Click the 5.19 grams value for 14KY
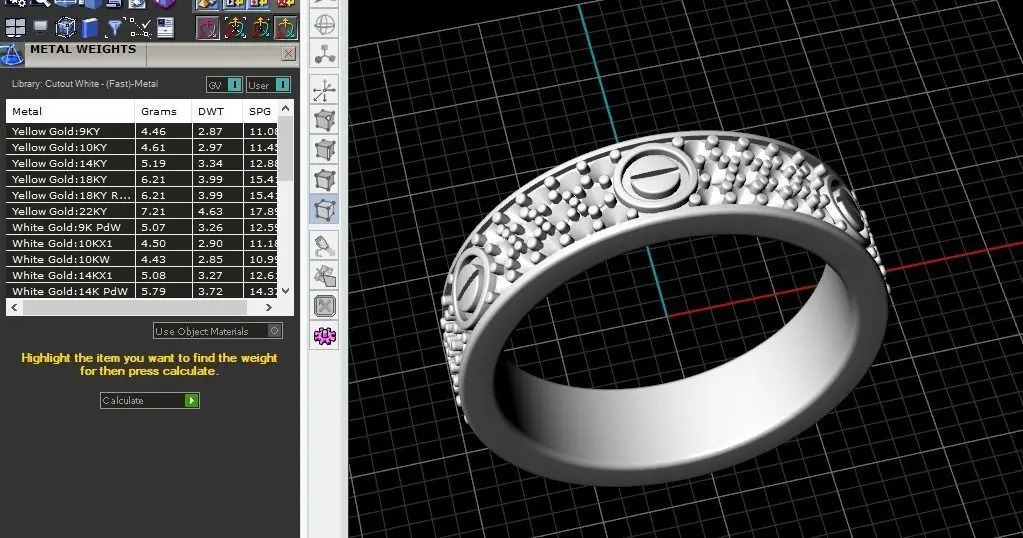1023x538 pixels. coord(153,163)
